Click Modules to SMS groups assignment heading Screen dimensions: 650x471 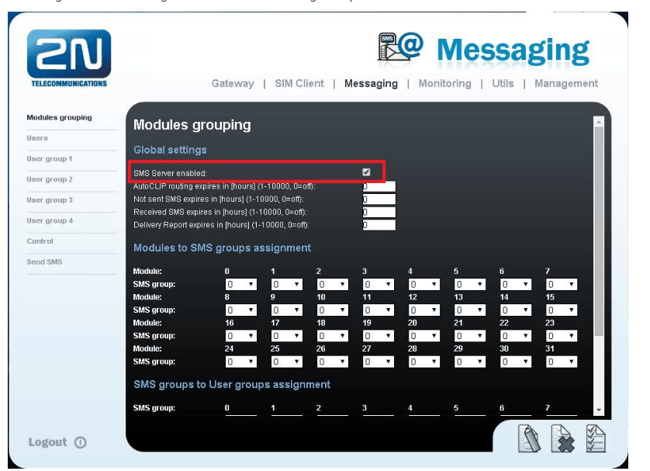pyautogui.click(x=222, y=248)
